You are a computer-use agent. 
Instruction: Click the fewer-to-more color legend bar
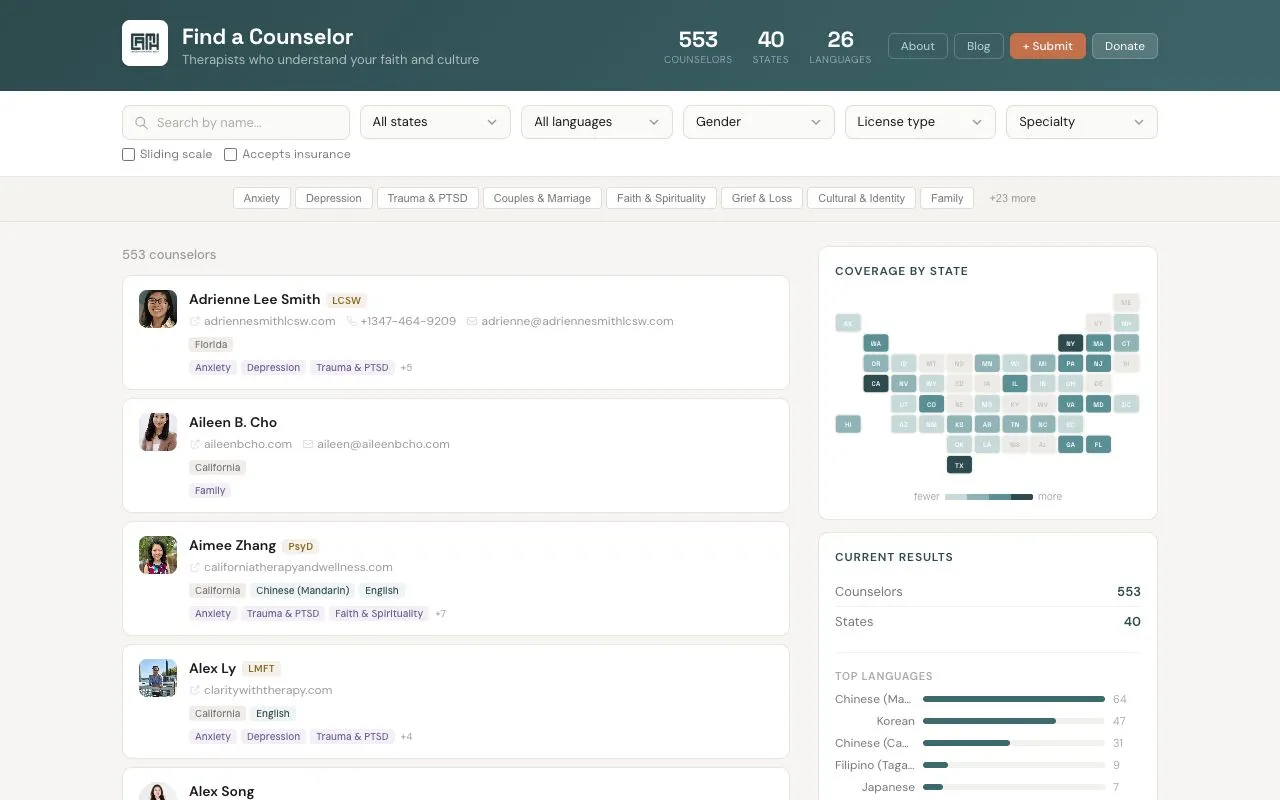point(989,496)
